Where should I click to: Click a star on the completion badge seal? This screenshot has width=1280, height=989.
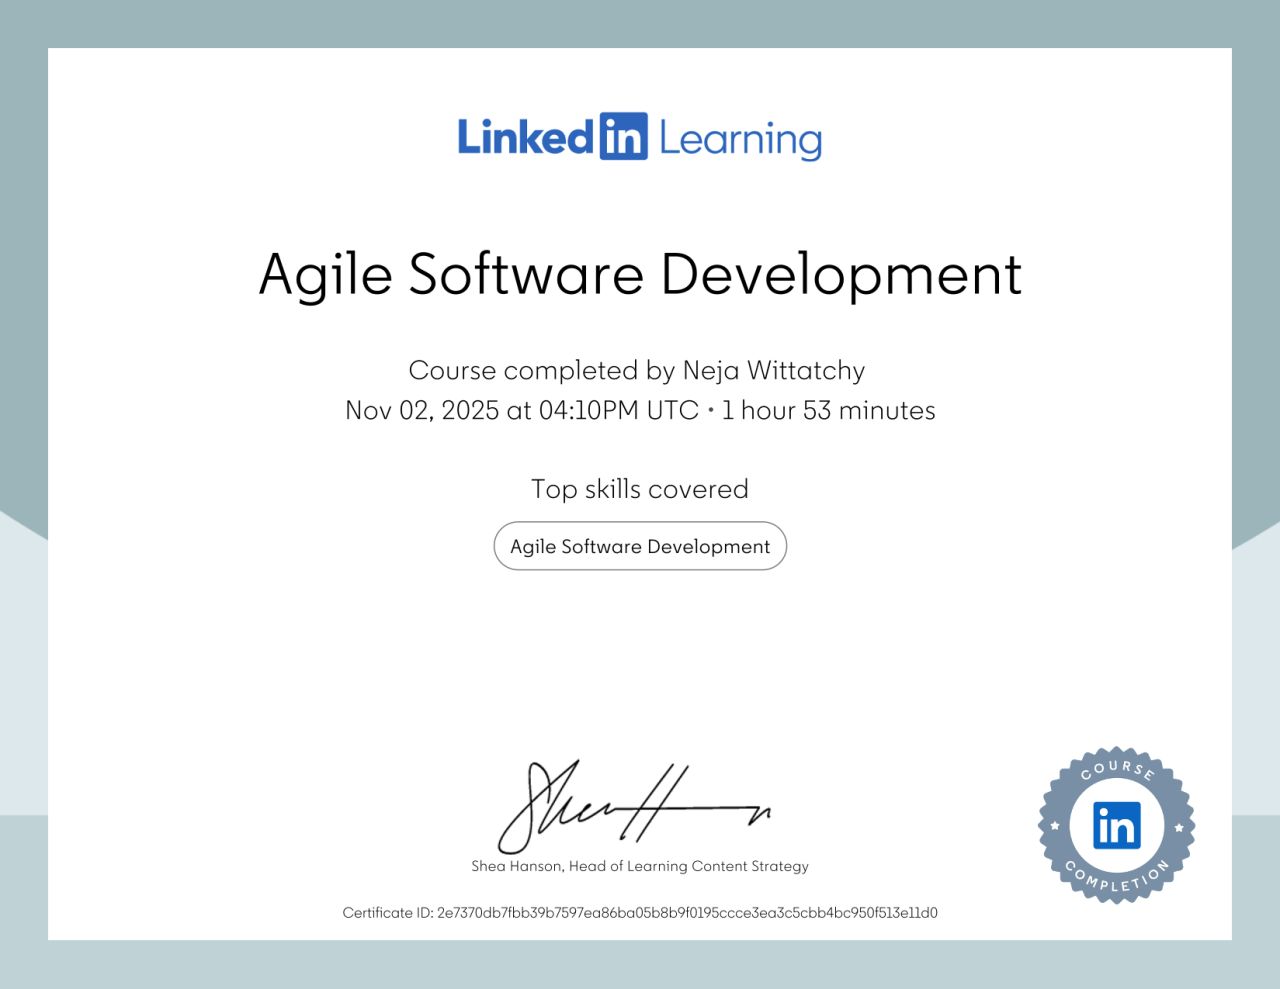coord(1055,825)
